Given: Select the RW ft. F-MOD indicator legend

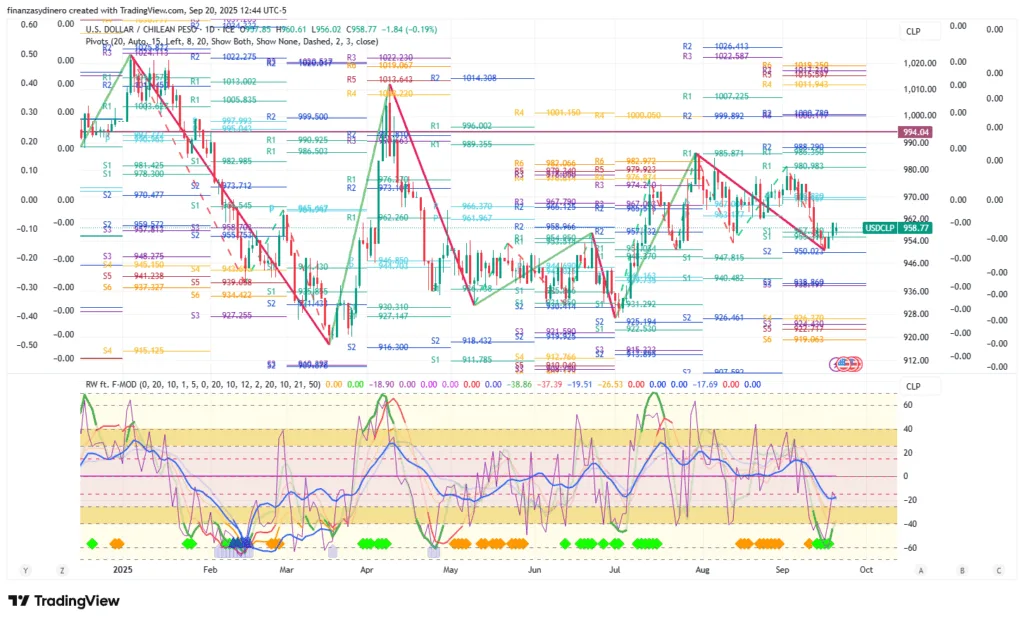Looking at the screenshot, I should (203, 384).
